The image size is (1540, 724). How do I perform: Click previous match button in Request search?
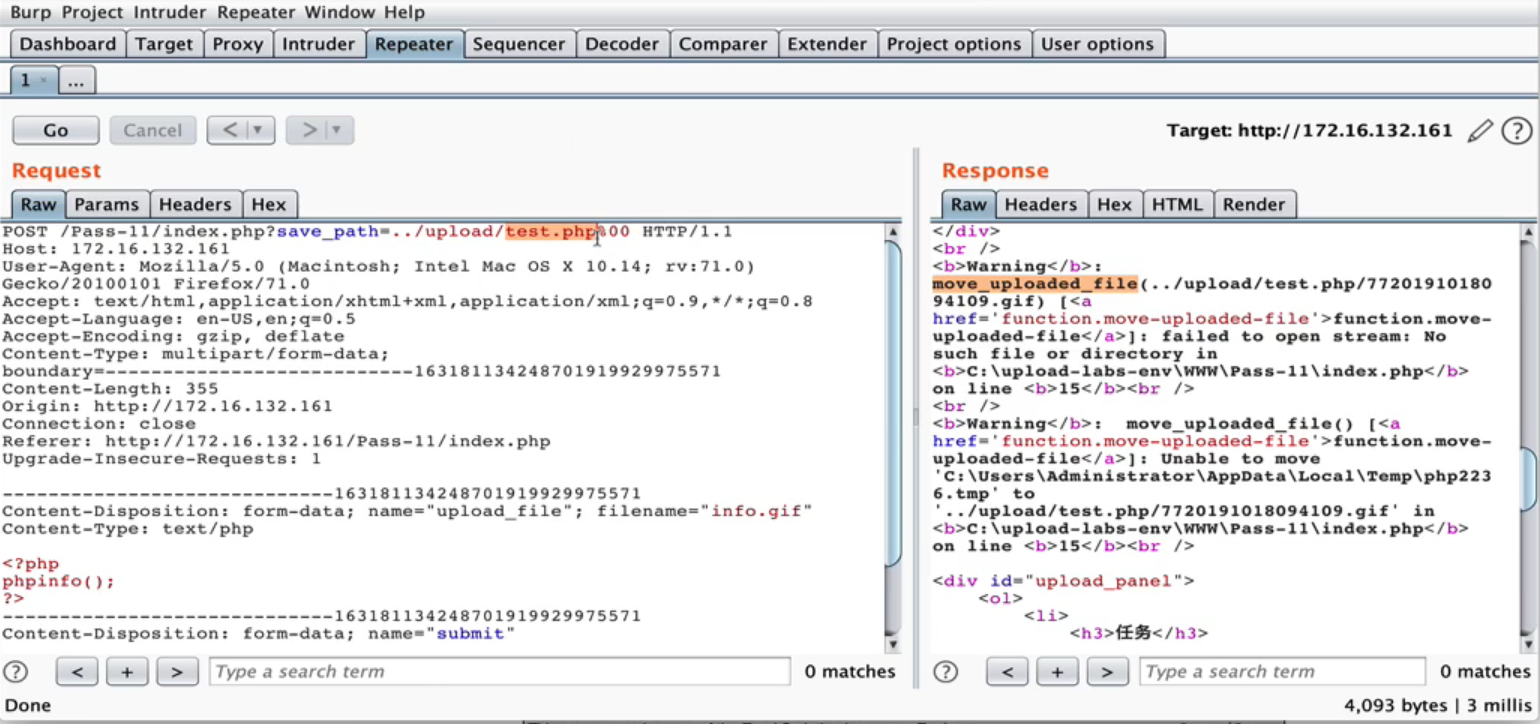click(77, 672)
